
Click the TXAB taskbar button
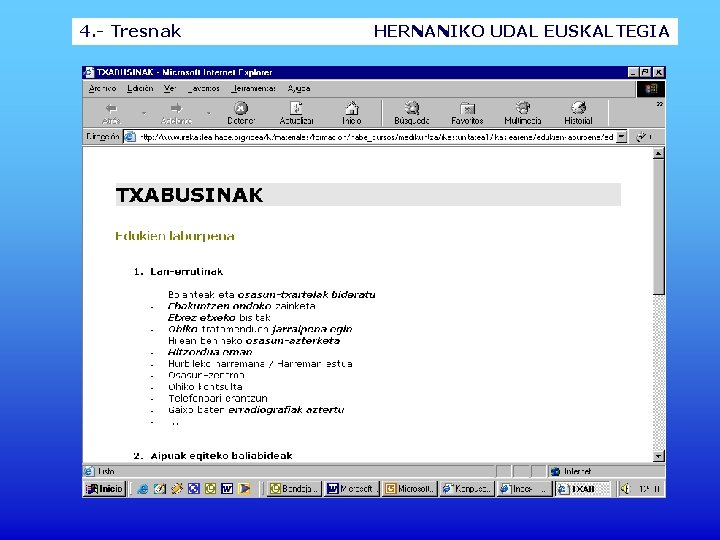[582, 489]
